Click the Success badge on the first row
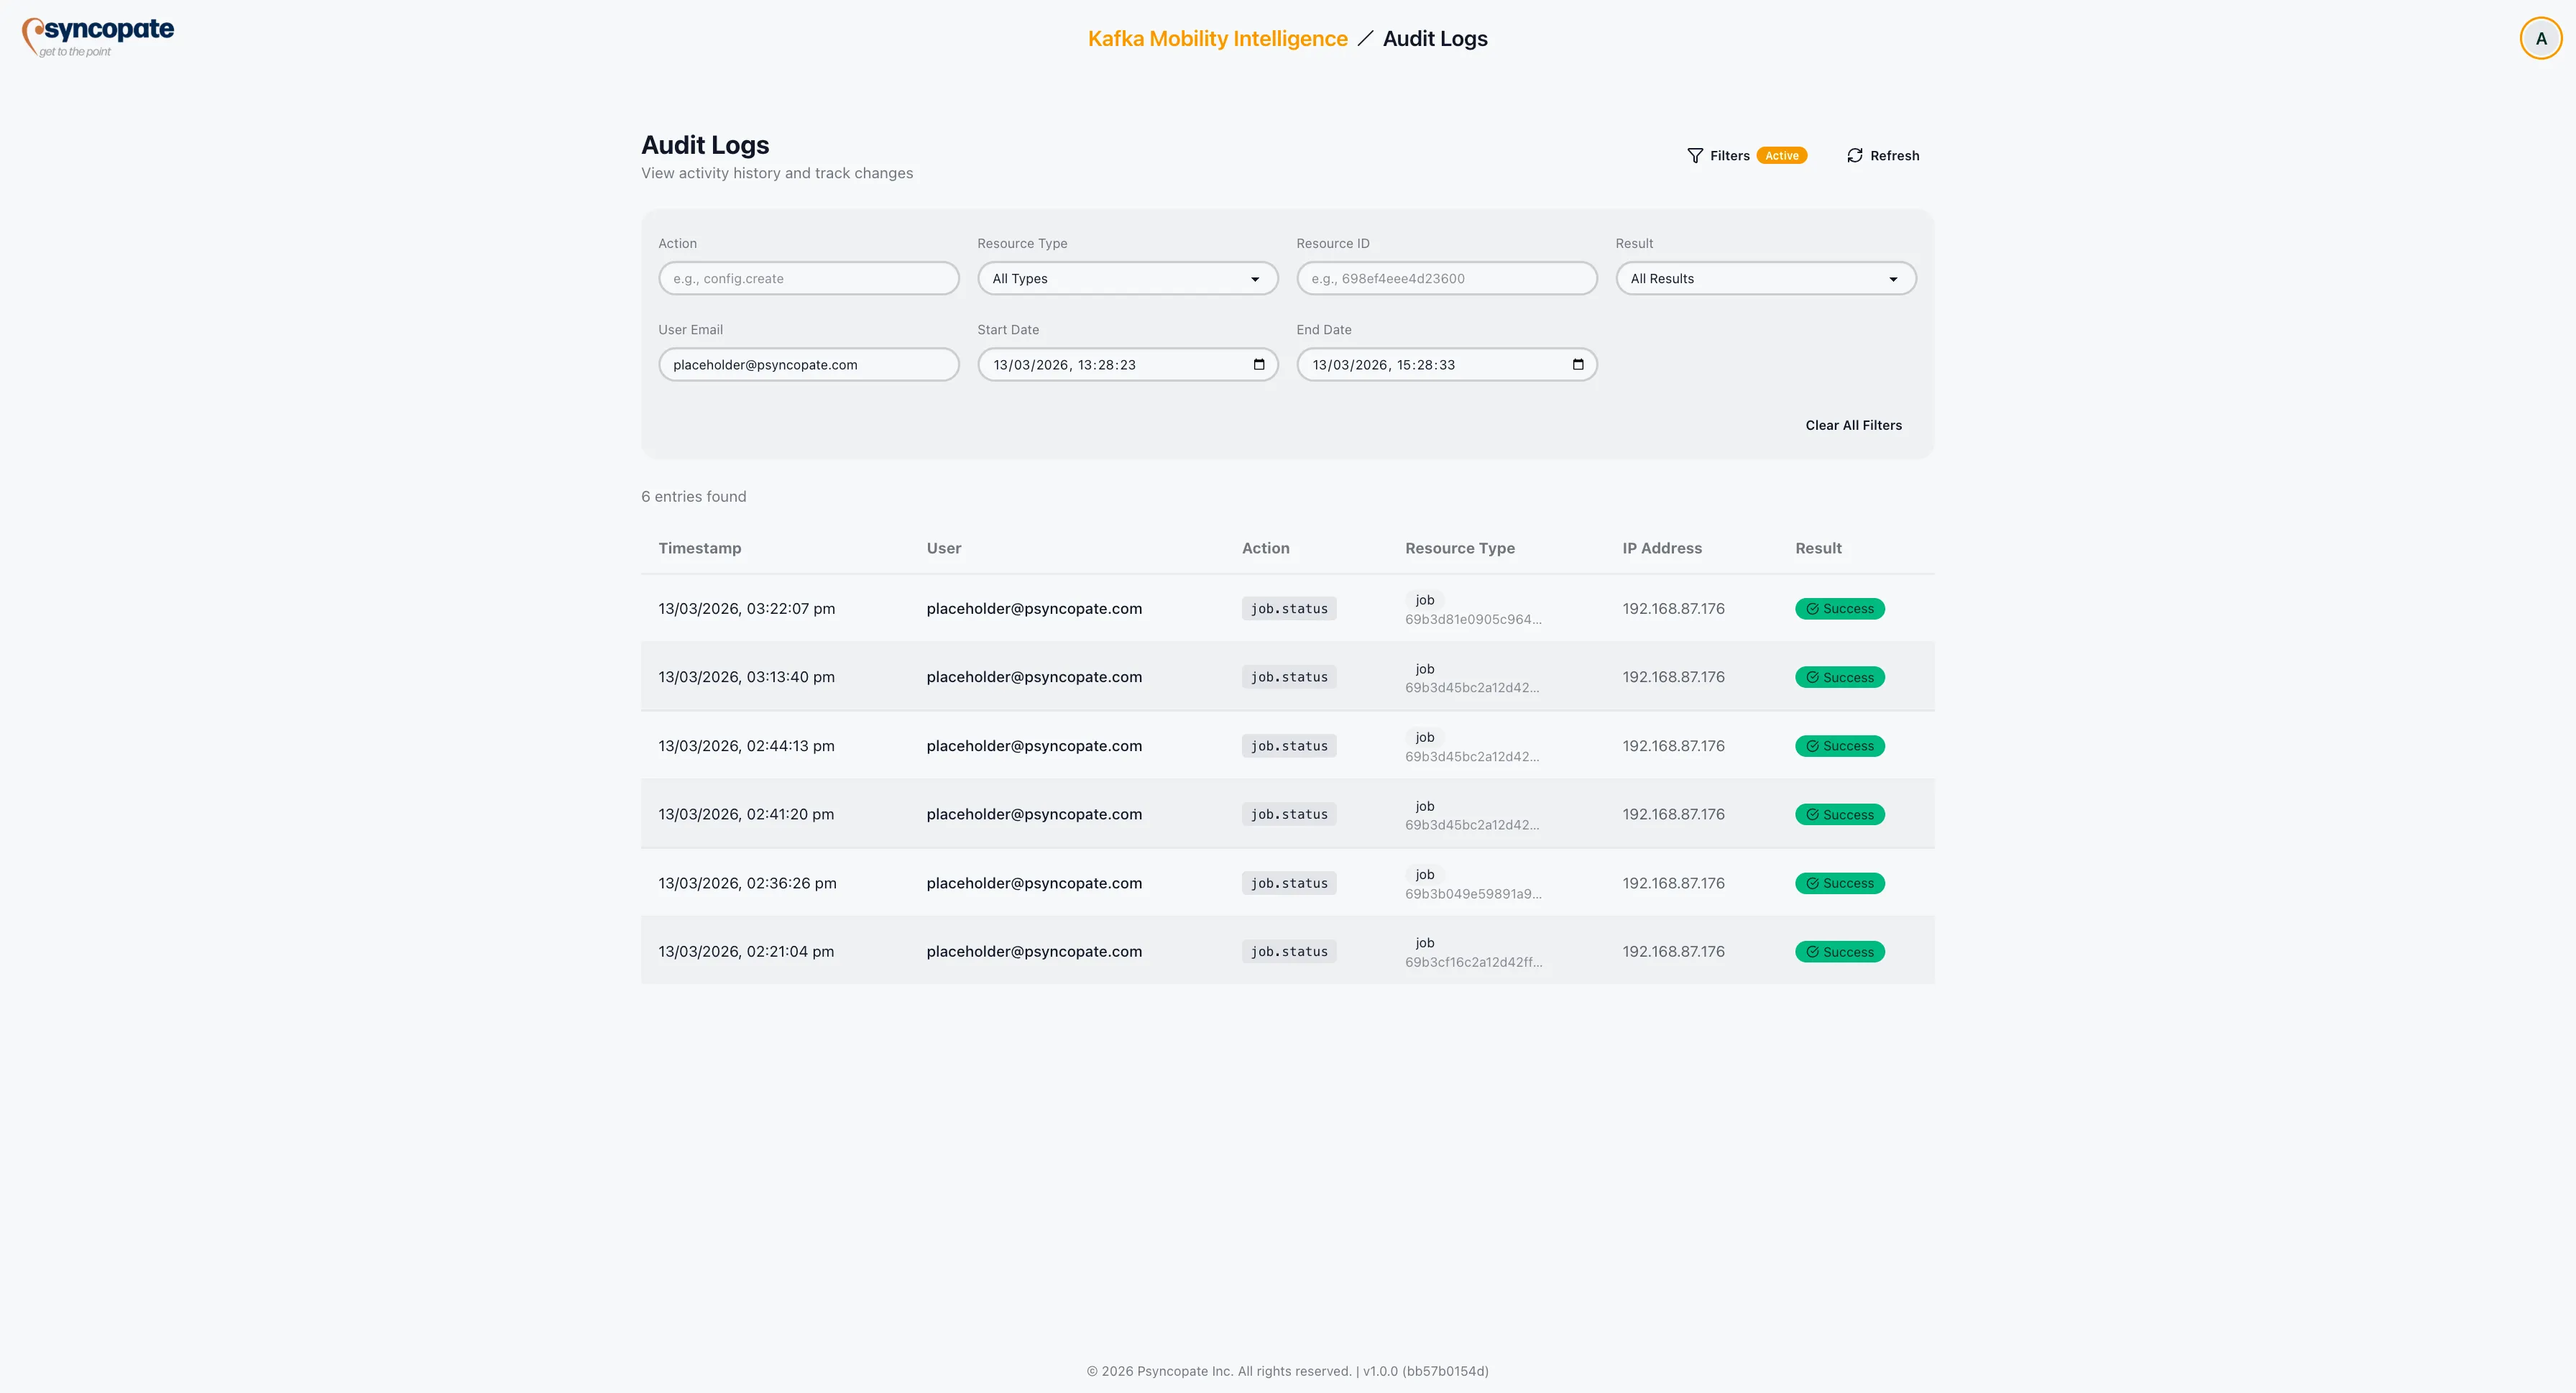 coord(1840,608)
